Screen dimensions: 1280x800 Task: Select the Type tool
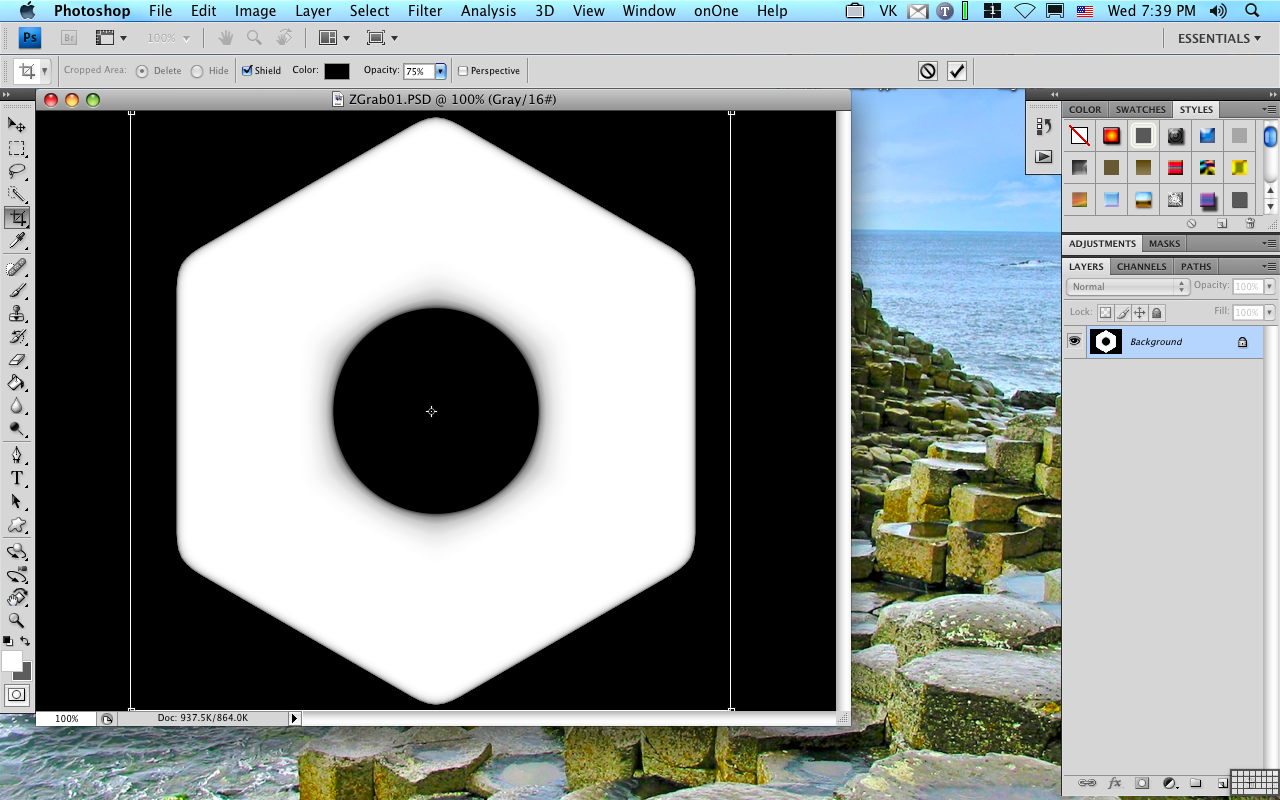tap(17, 479)
